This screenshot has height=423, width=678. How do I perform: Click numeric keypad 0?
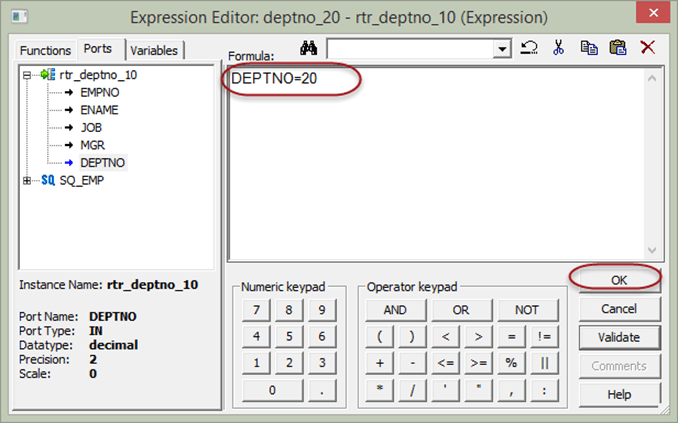(x=272, y=390)
